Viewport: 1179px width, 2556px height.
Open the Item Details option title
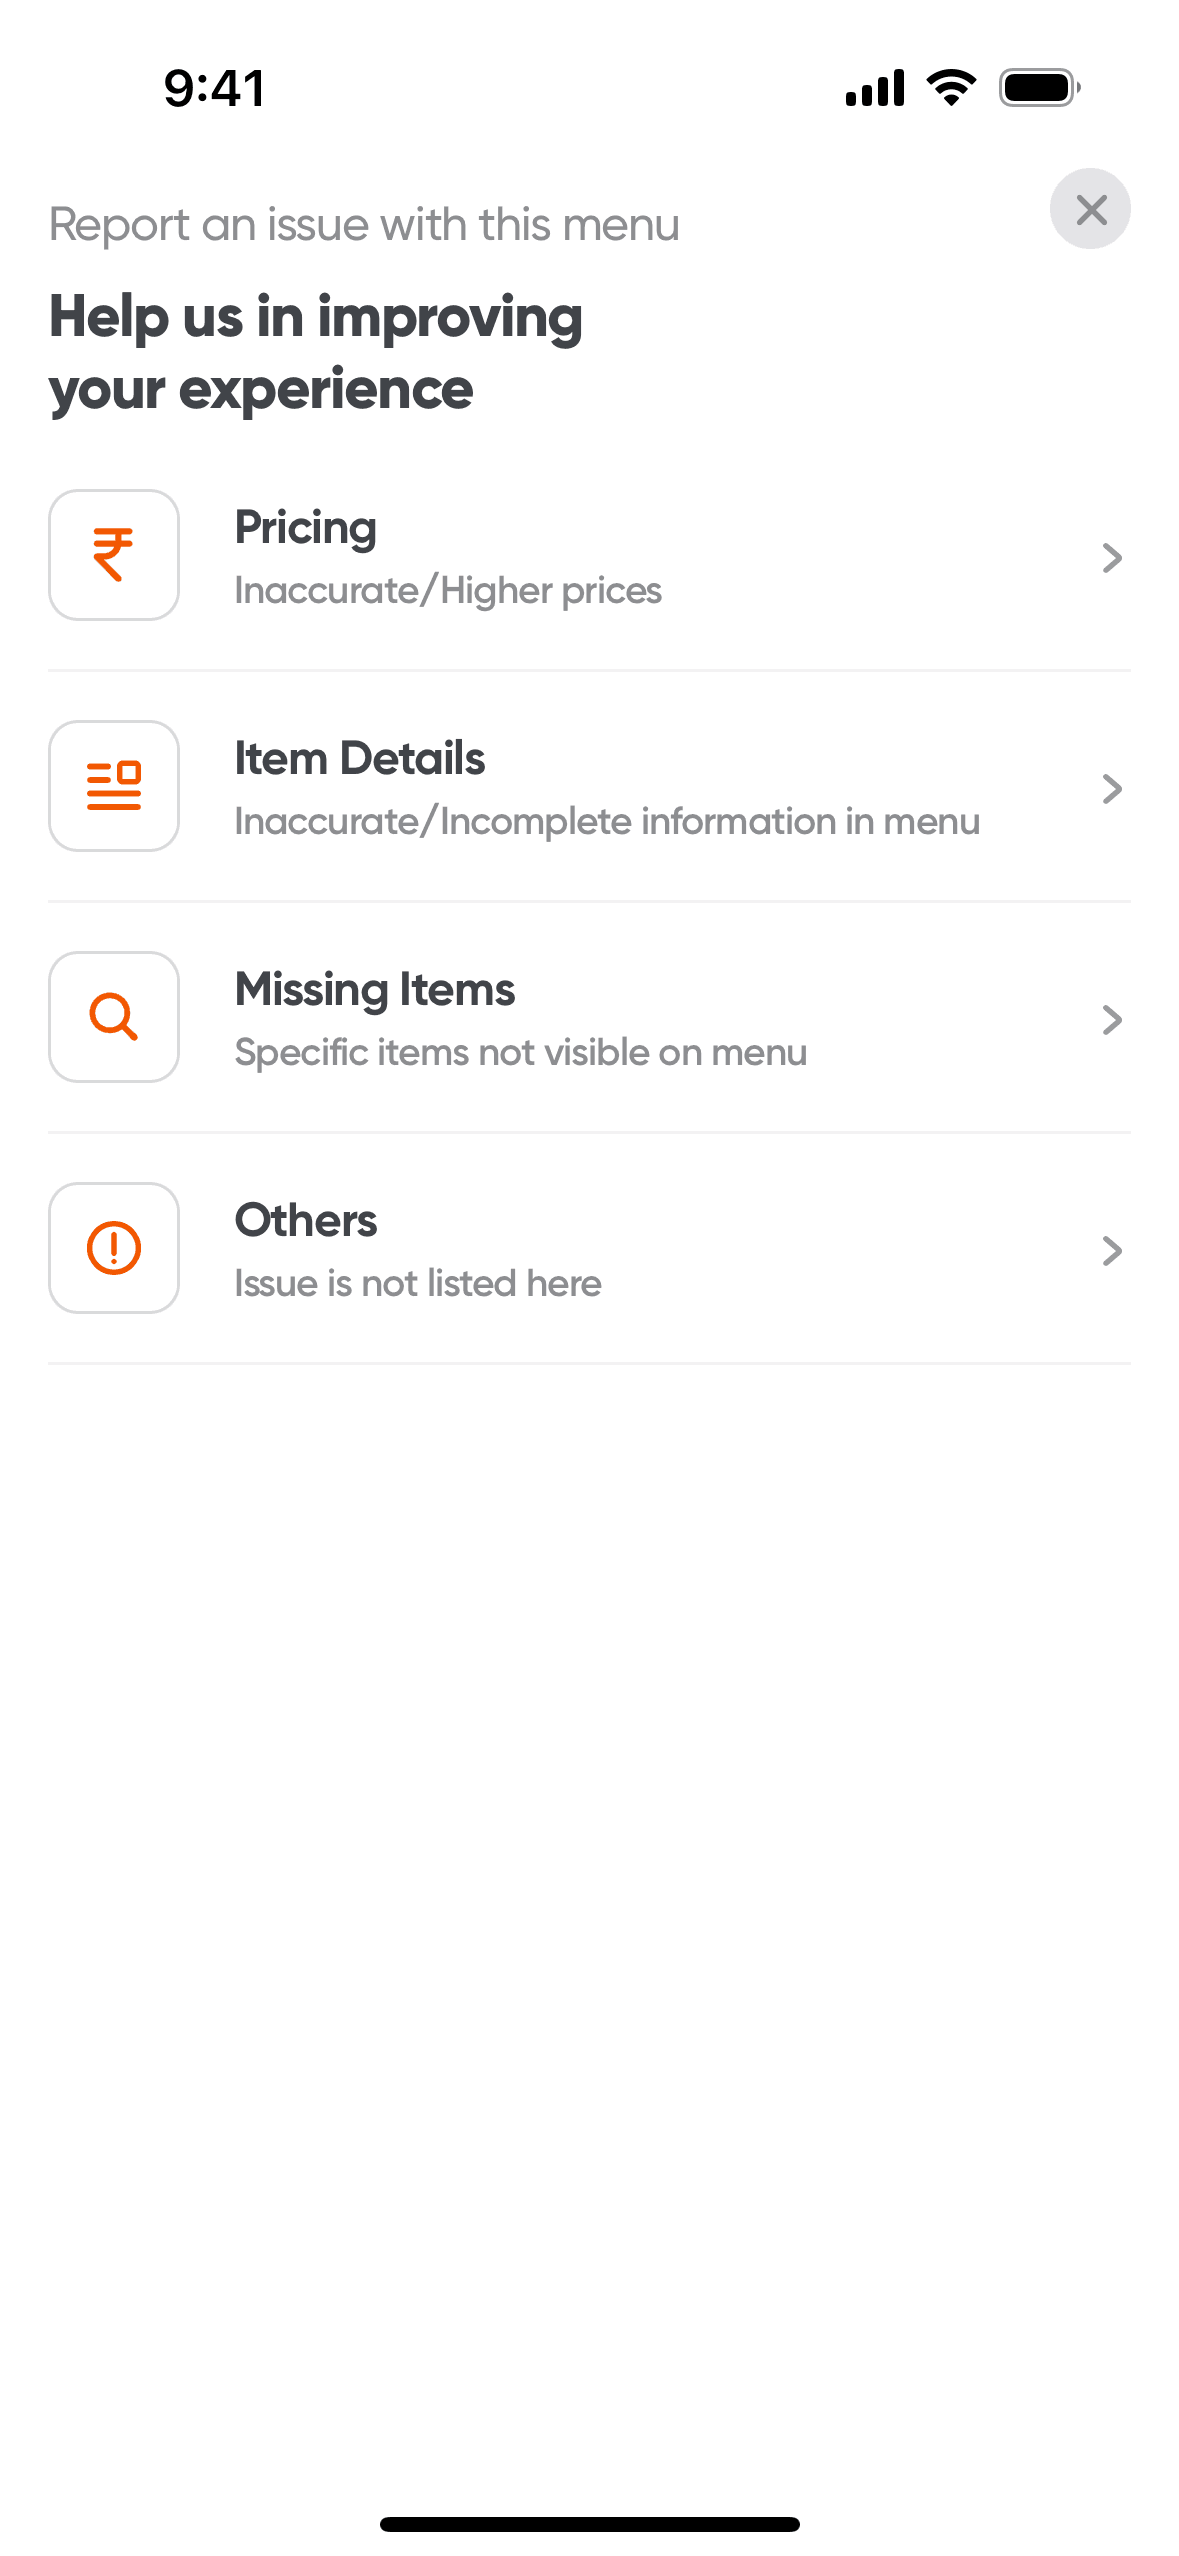pos(360,759)
